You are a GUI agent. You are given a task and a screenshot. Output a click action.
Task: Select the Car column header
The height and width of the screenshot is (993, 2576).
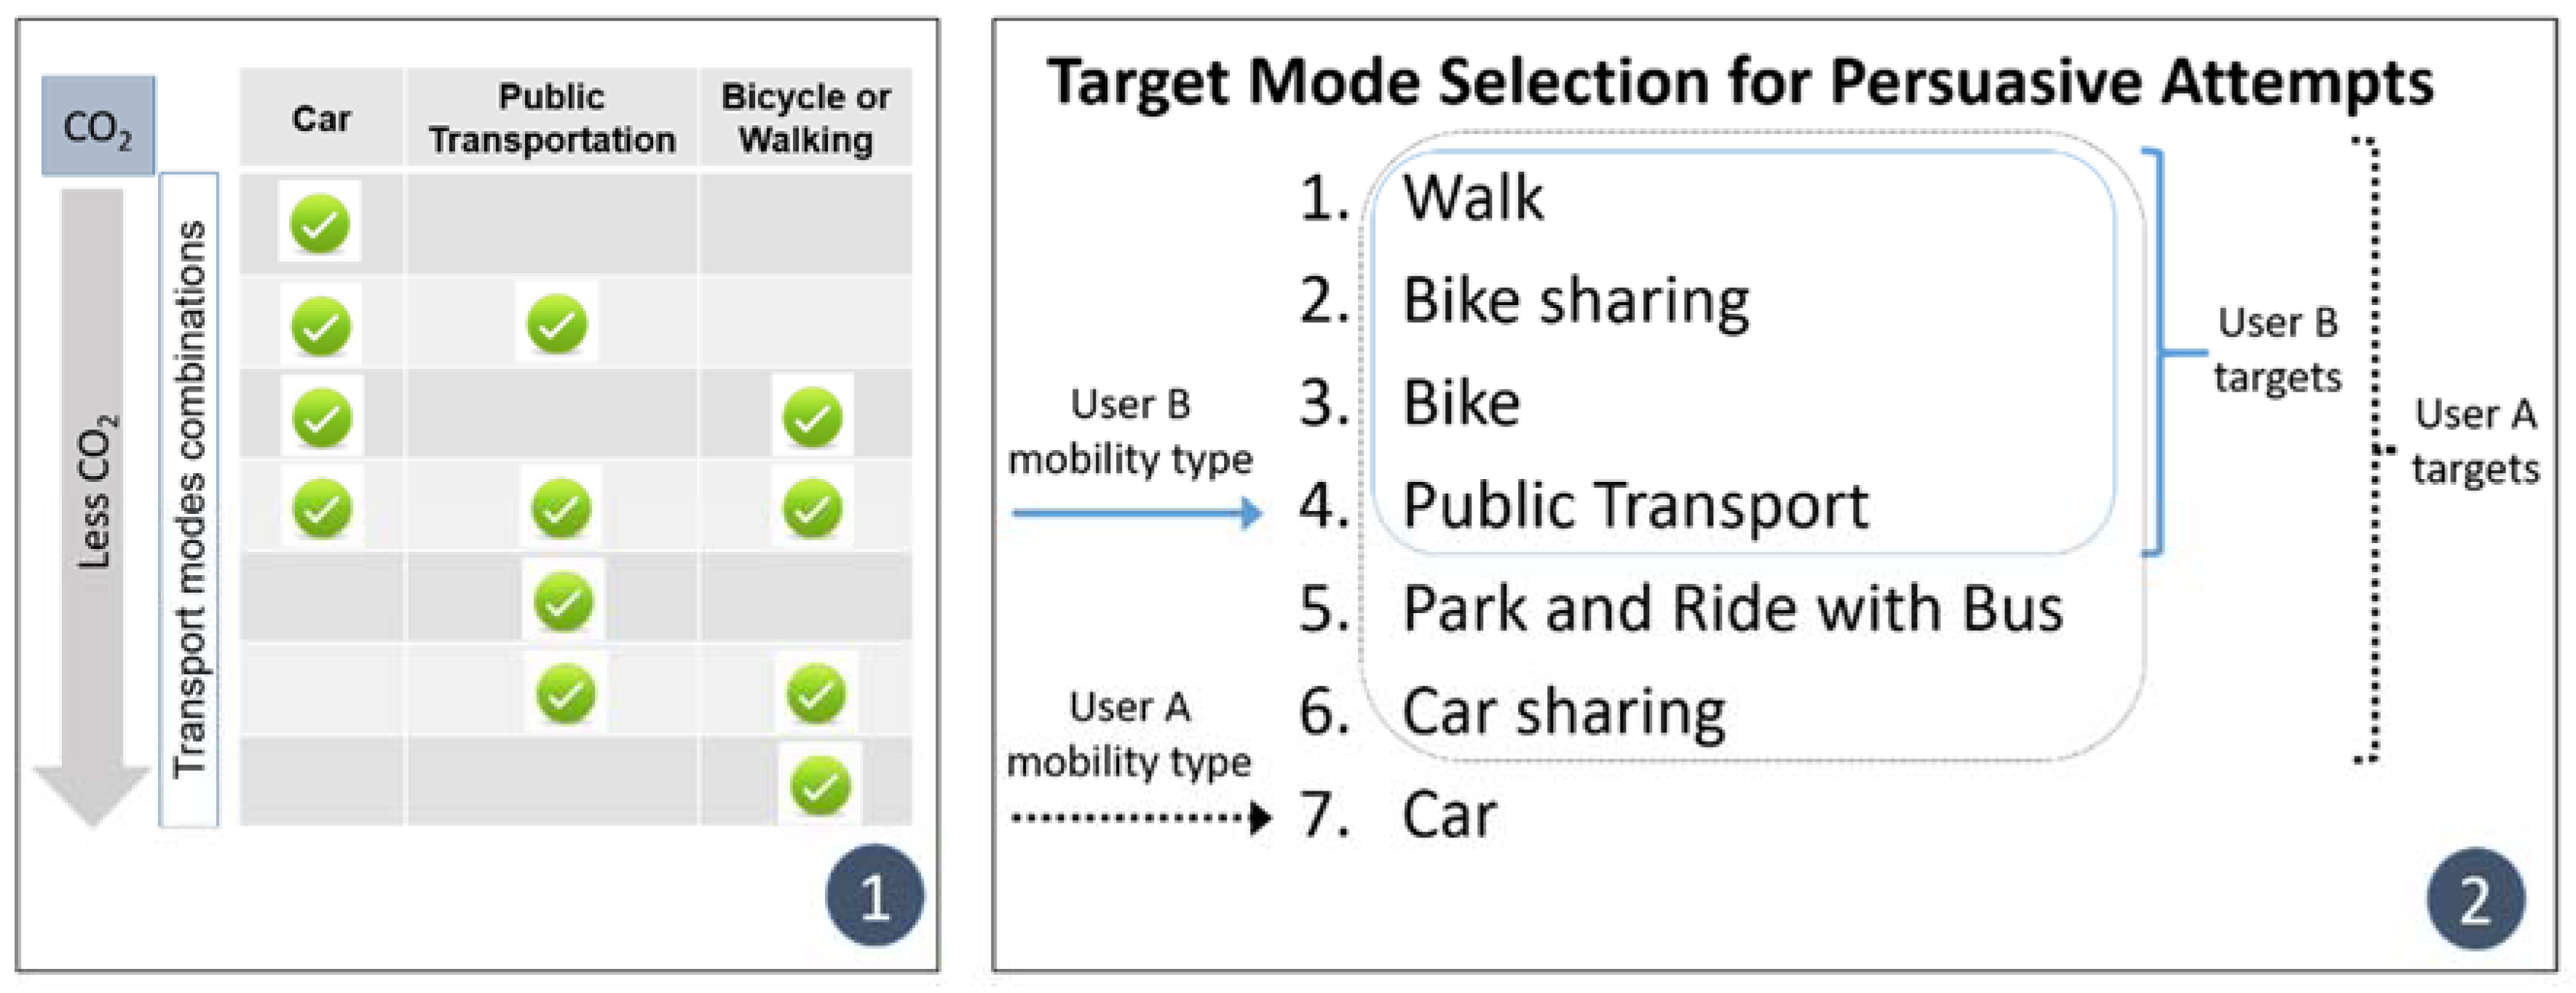click(321, 118)
